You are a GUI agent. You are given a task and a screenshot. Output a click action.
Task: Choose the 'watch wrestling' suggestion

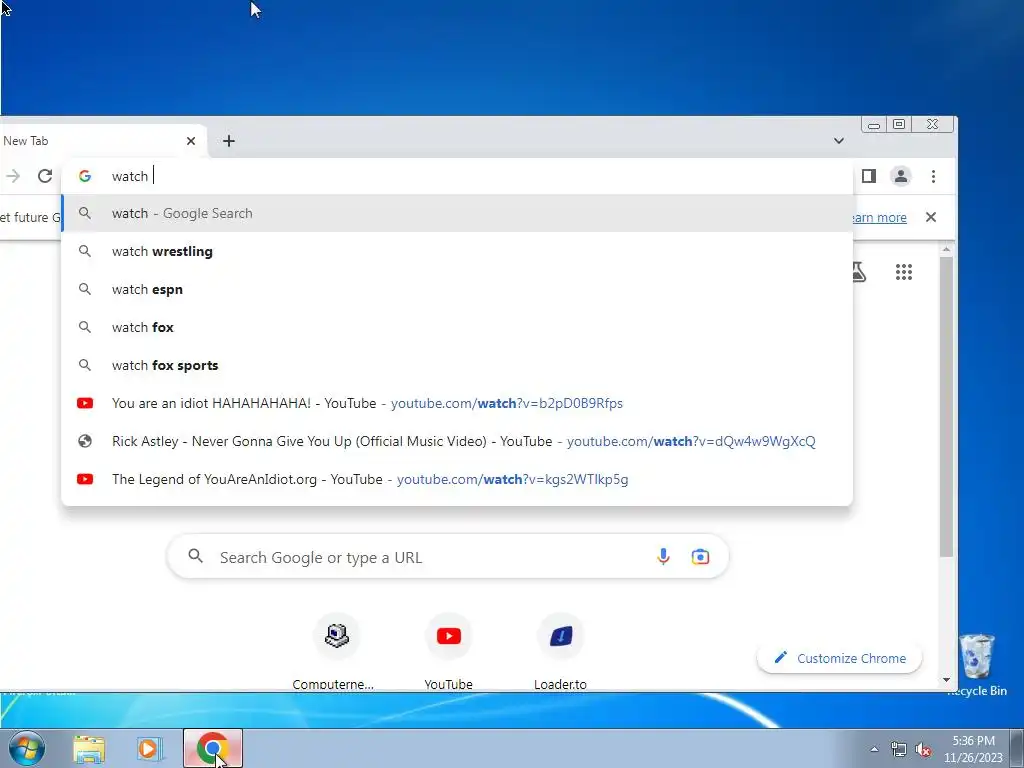(457, 251)
